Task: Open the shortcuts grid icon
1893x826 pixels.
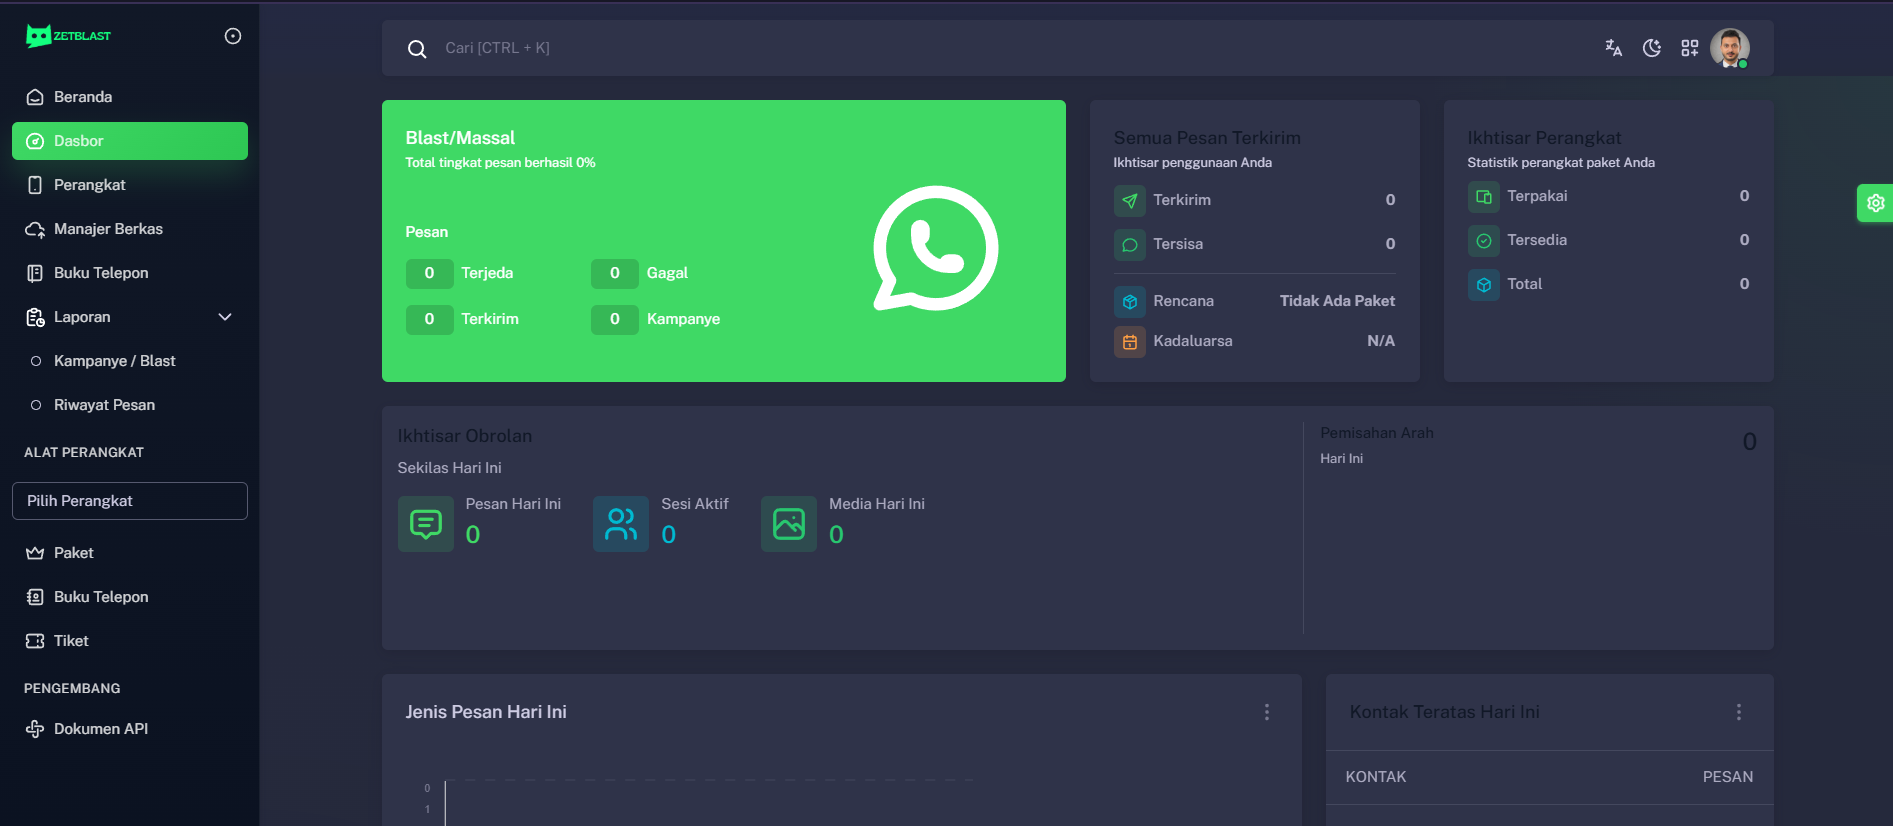Action: (x=1689, y=48)
